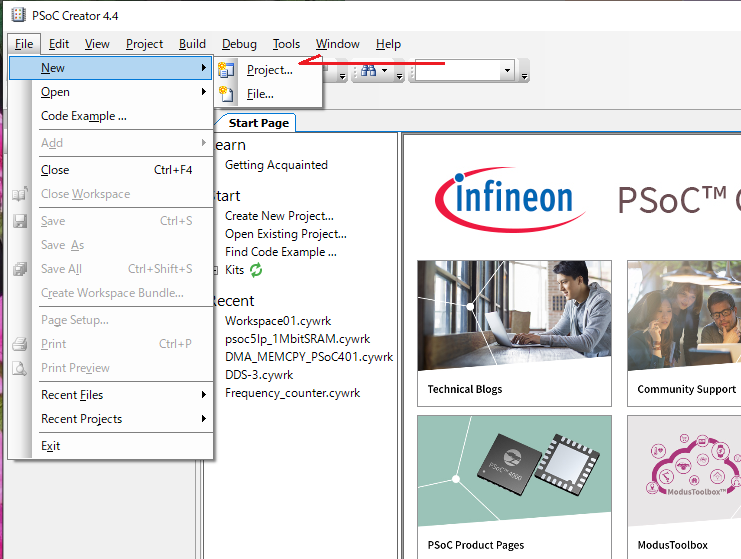Image resolution: width=741 pixels, height=559 pixels.
Task: Expand the New submenu arrow
Action: click(x=204, y=68)
